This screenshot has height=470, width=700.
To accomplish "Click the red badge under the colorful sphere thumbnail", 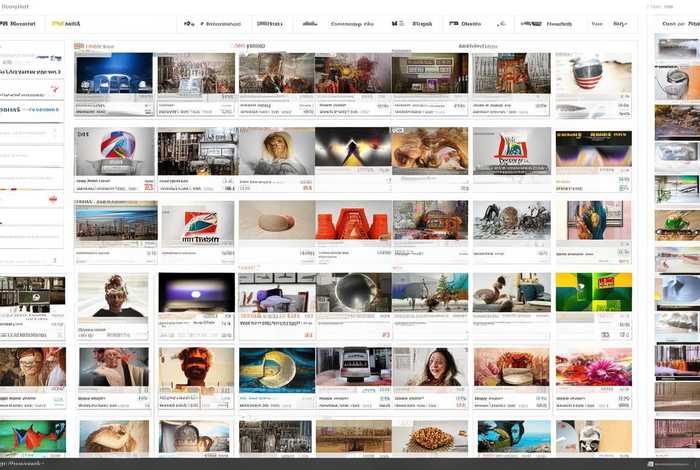I will click(148, 185).
